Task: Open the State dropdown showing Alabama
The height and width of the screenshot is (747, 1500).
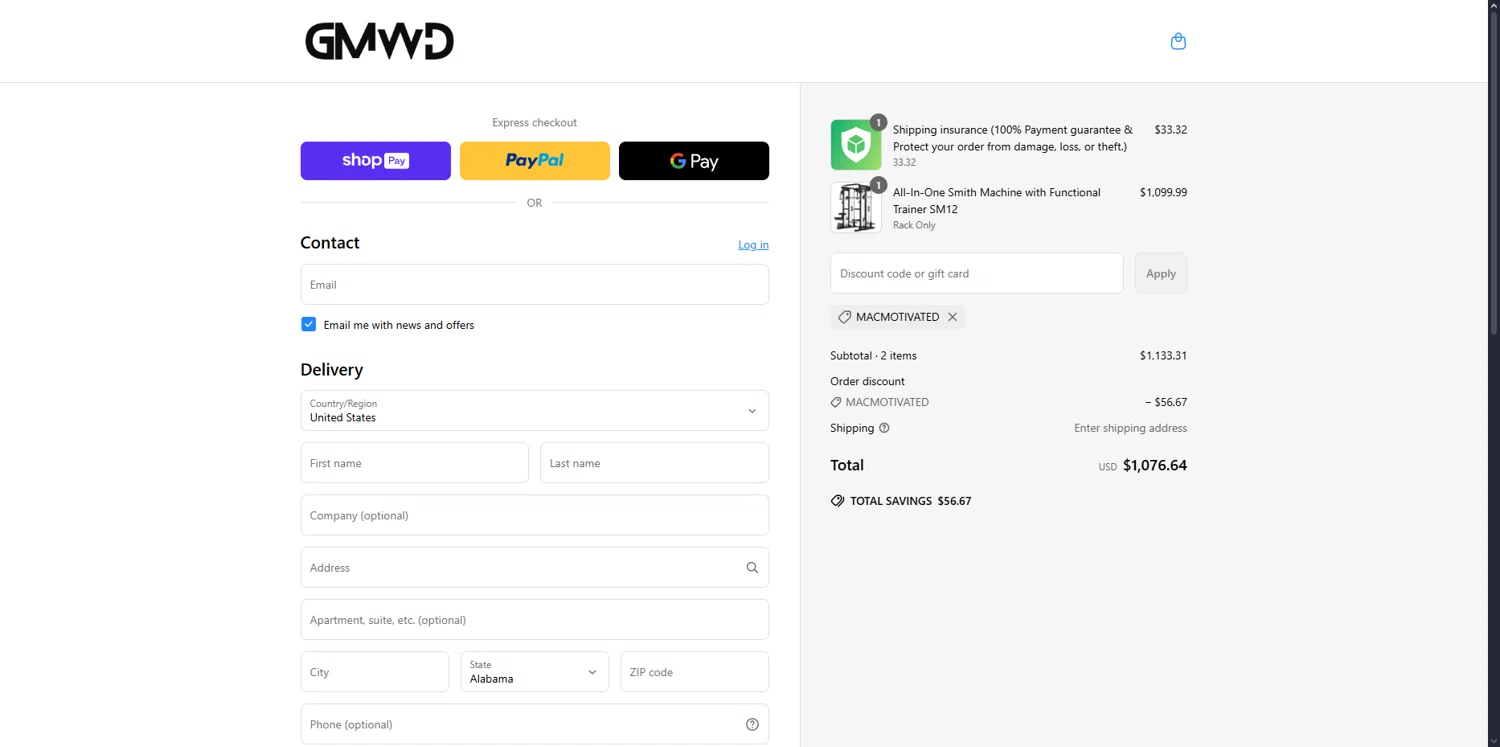Action: click(x=534, y=672)
